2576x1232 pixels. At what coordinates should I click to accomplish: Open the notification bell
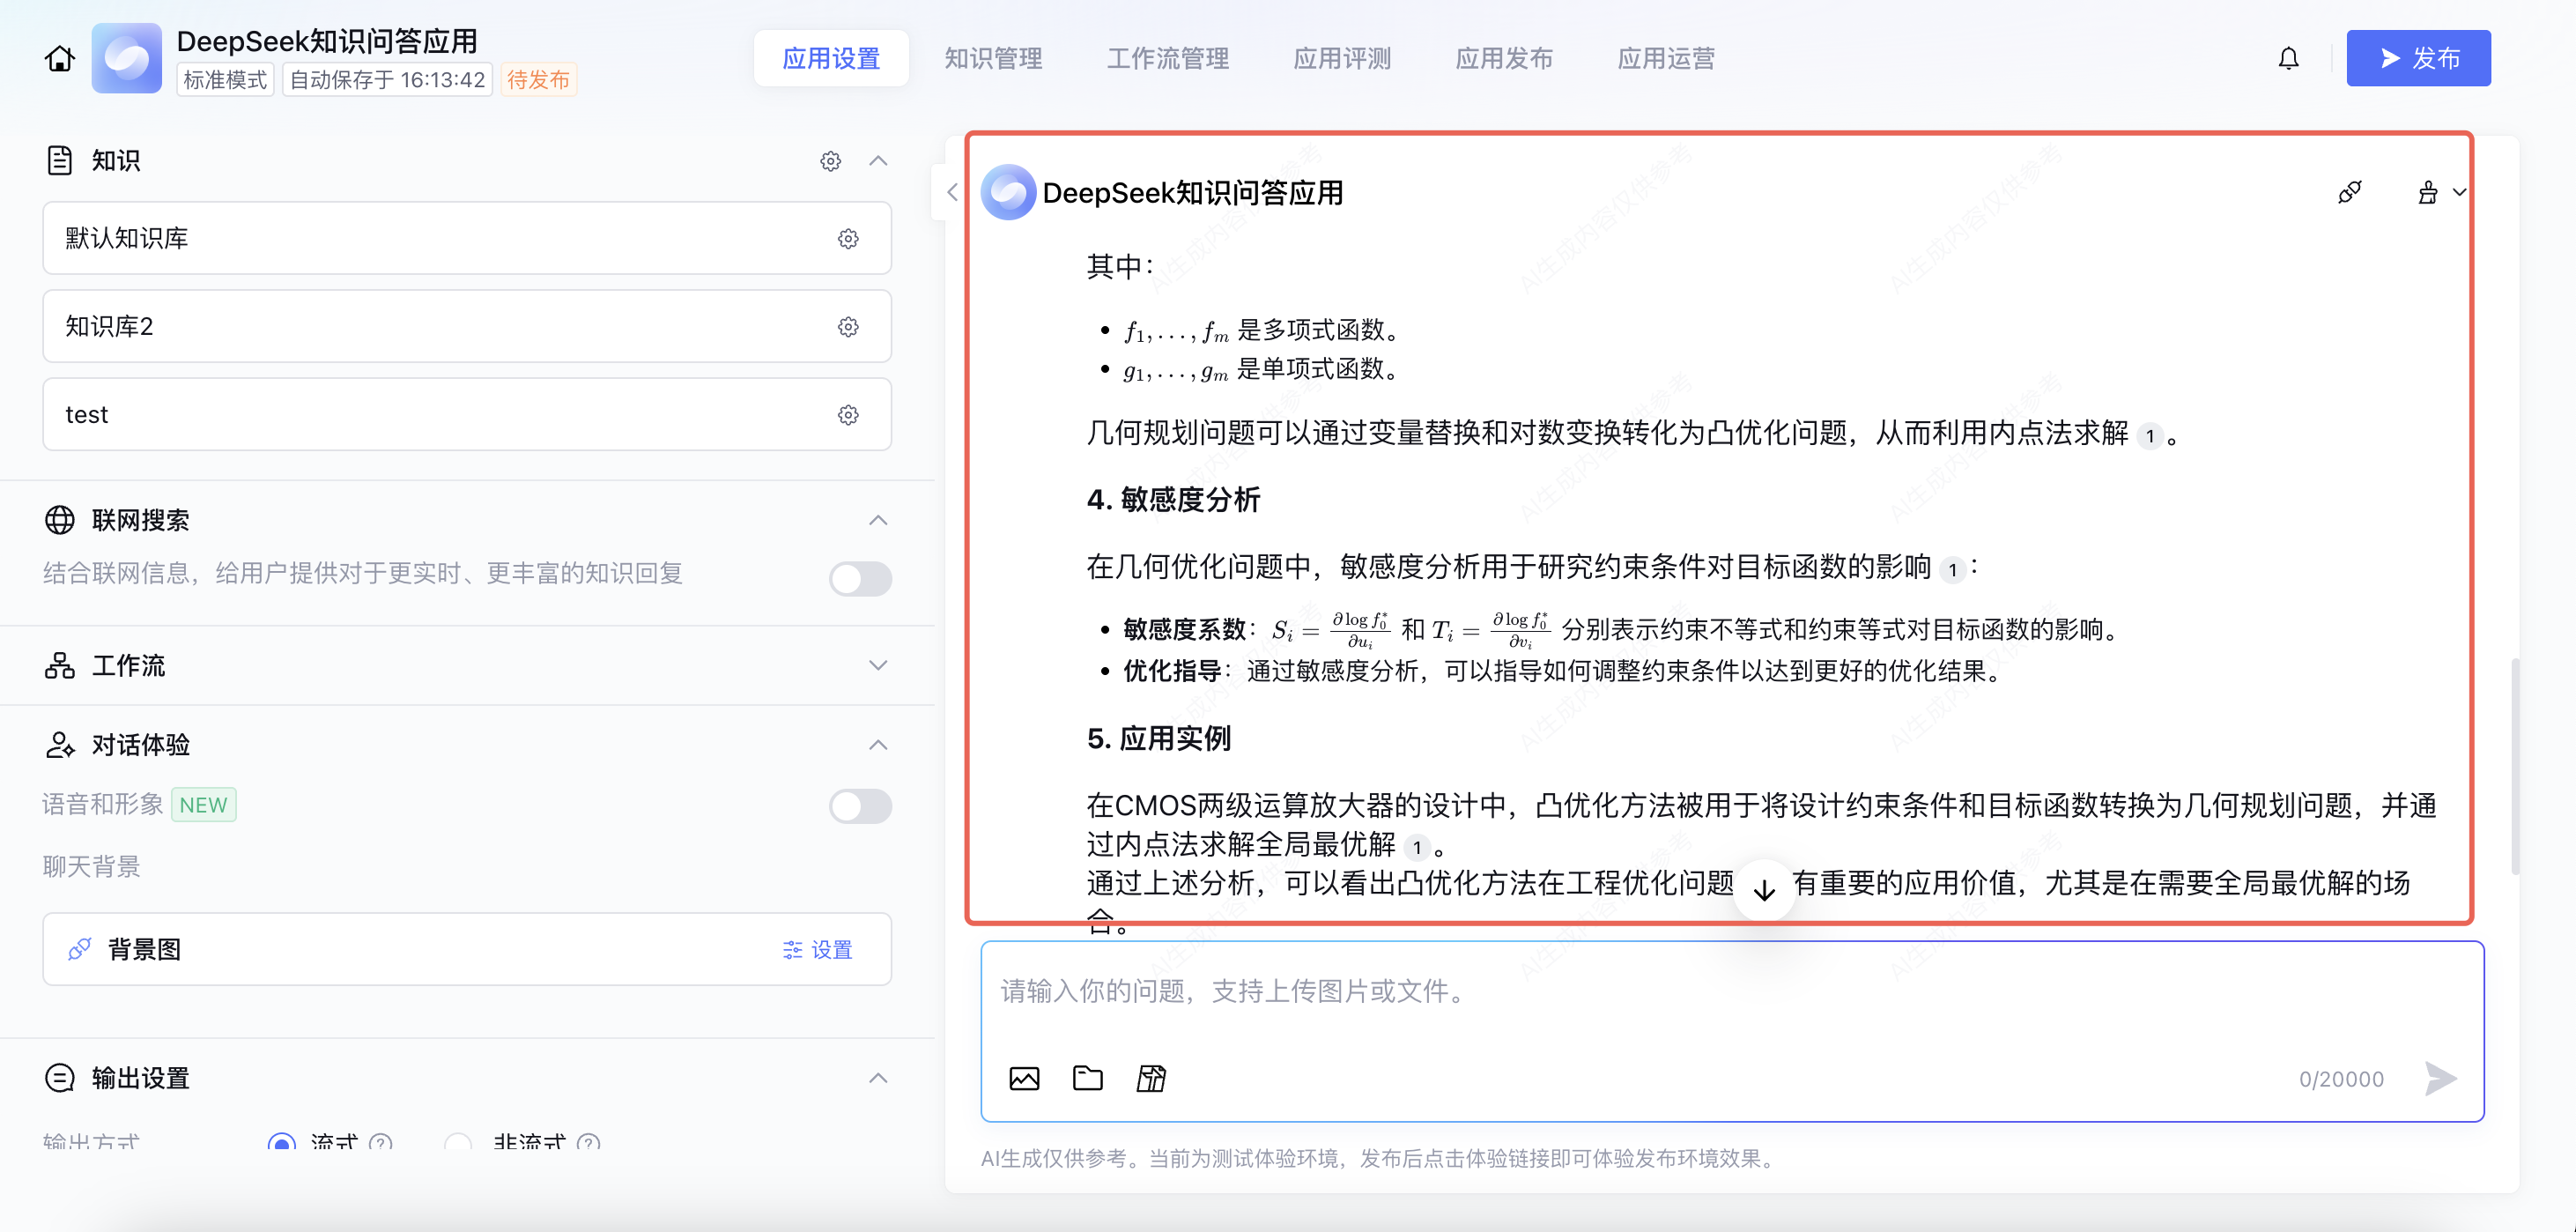[x=2288, y=59]
